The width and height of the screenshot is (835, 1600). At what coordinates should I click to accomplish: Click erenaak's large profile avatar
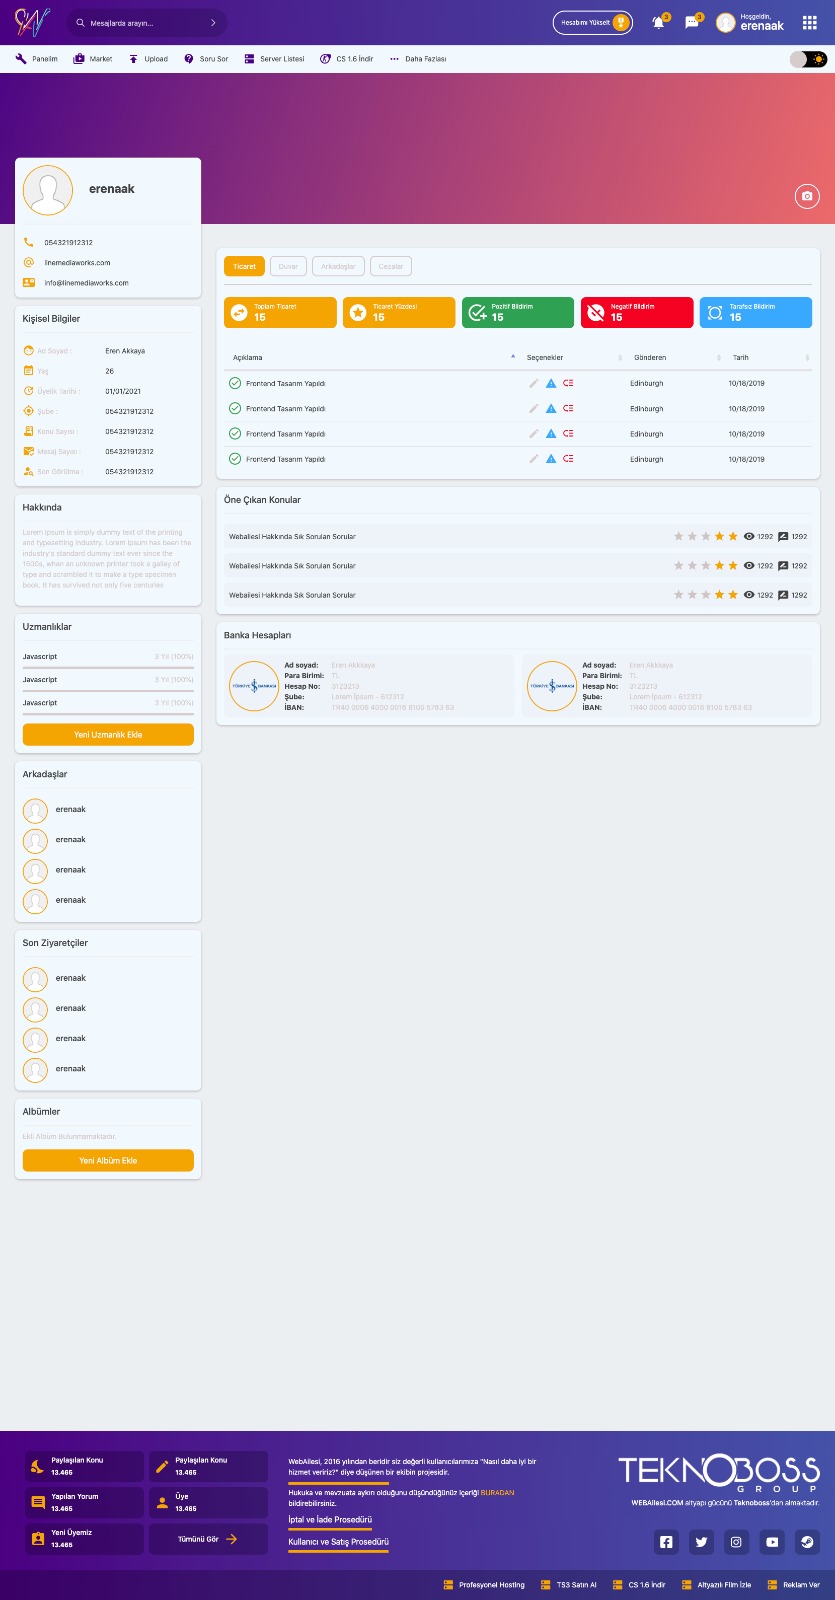[x=48, y=190]
